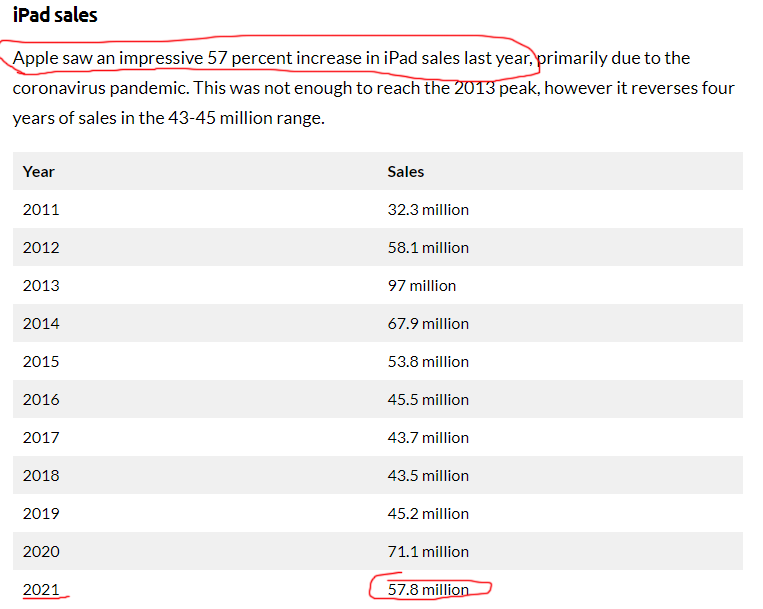Click the "Year" column header

[38, 172]
